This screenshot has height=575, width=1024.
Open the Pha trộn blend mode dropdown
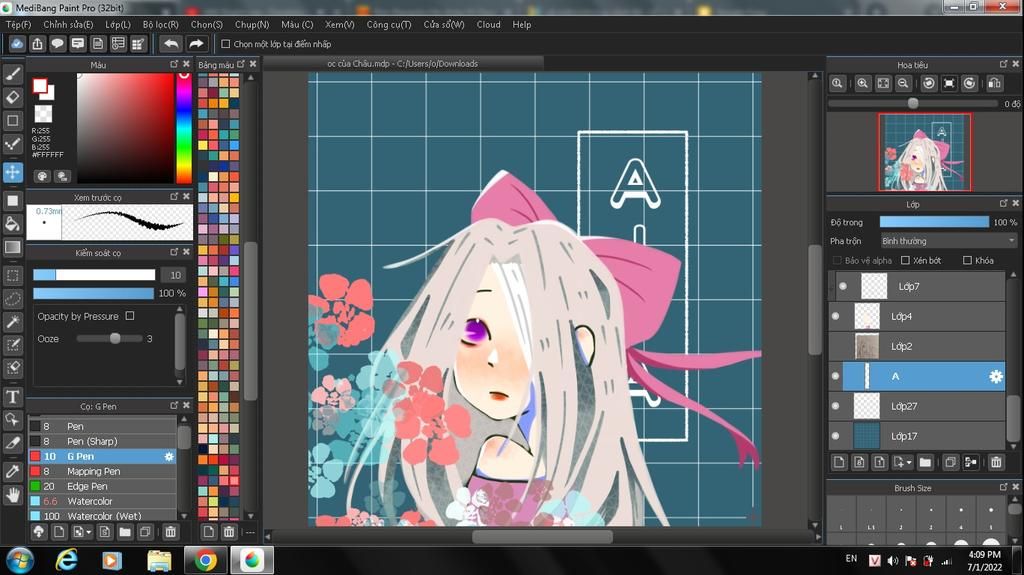(x=948, y=241)
